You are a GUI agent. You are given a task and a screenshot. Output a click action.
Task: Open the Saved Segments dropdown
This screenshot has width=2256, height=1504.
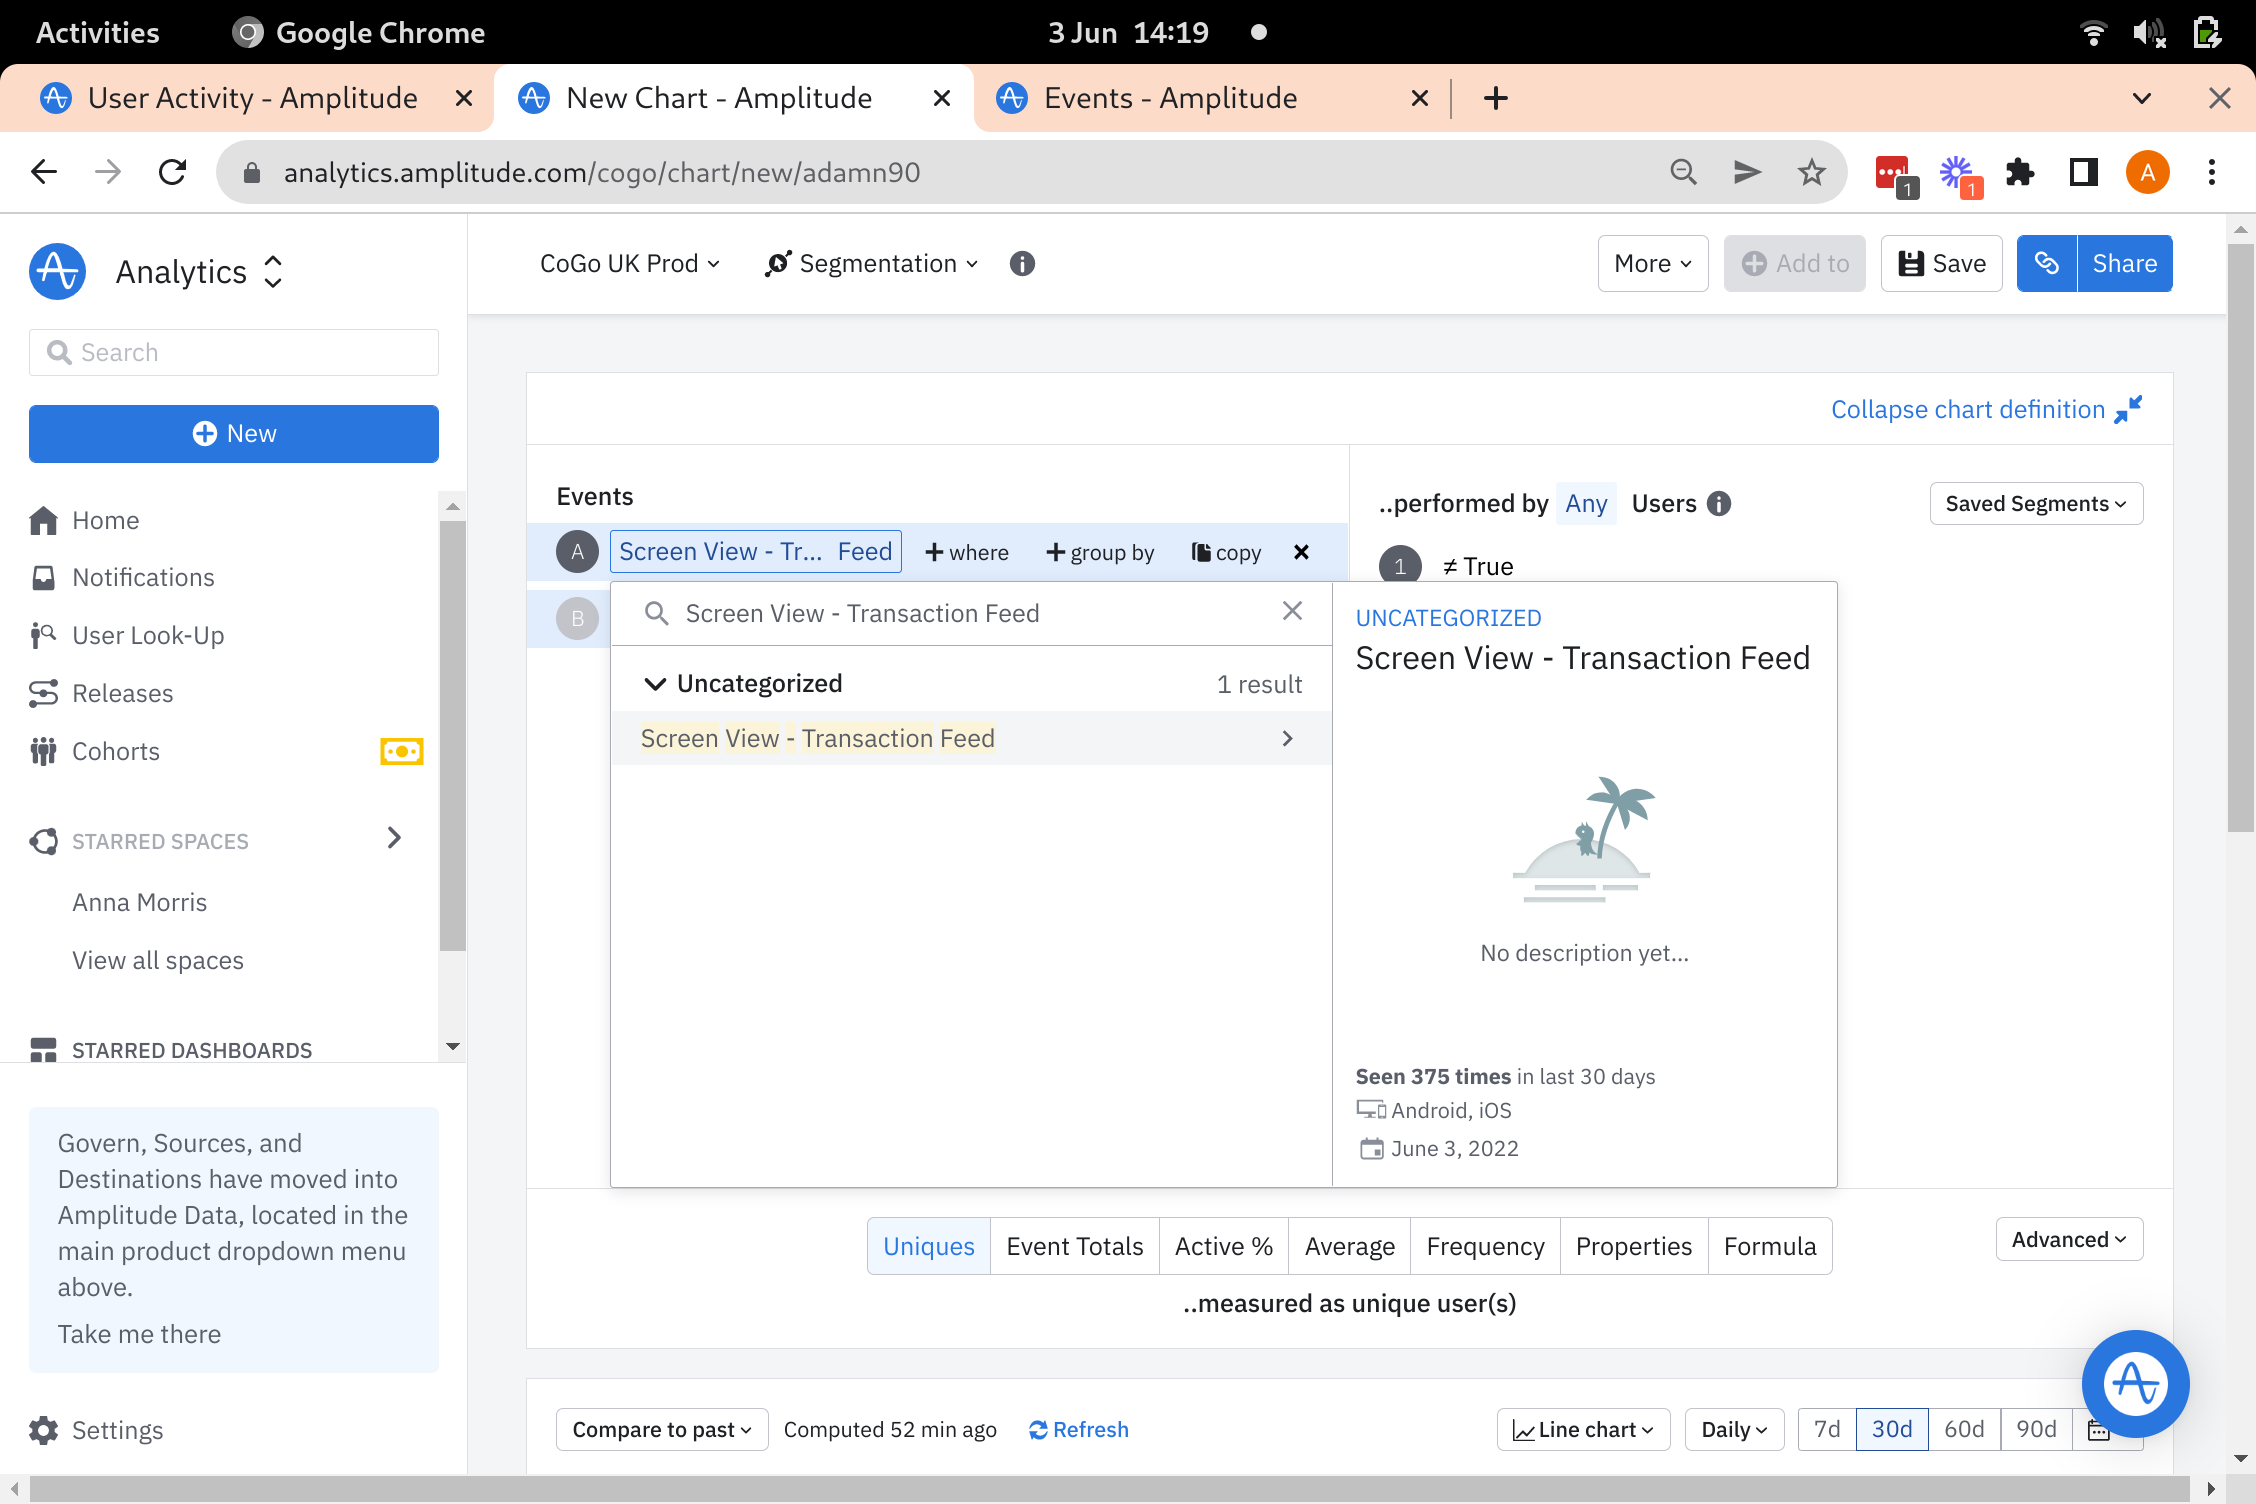(x=2035, y=504)
